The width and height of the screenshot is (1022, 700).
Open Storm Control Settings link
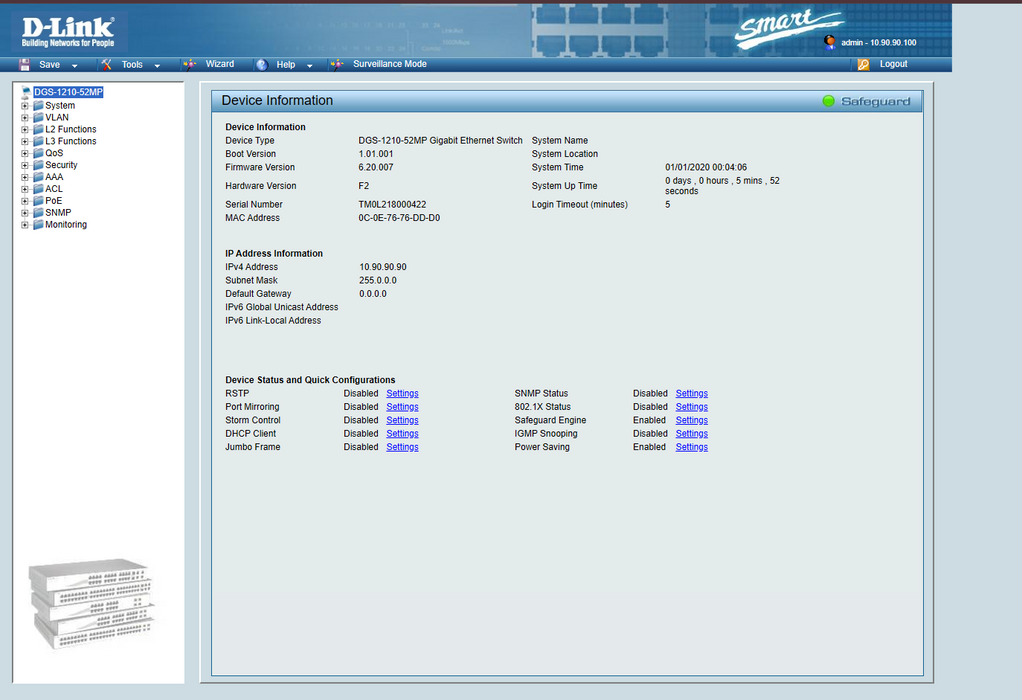(402, 420)
